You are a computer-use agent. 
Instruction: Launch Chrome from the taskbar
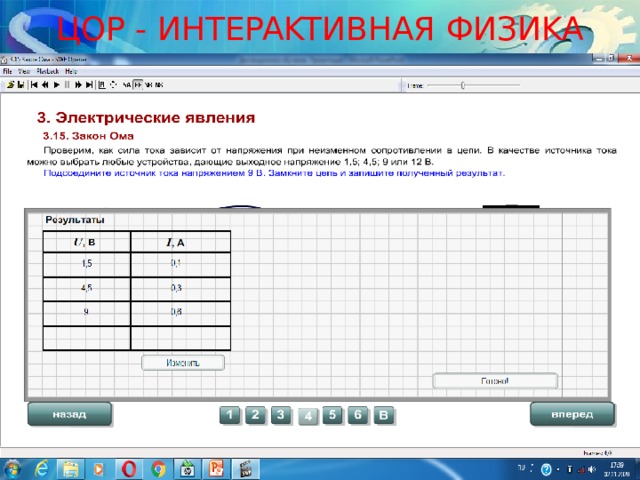click(158, 469)
